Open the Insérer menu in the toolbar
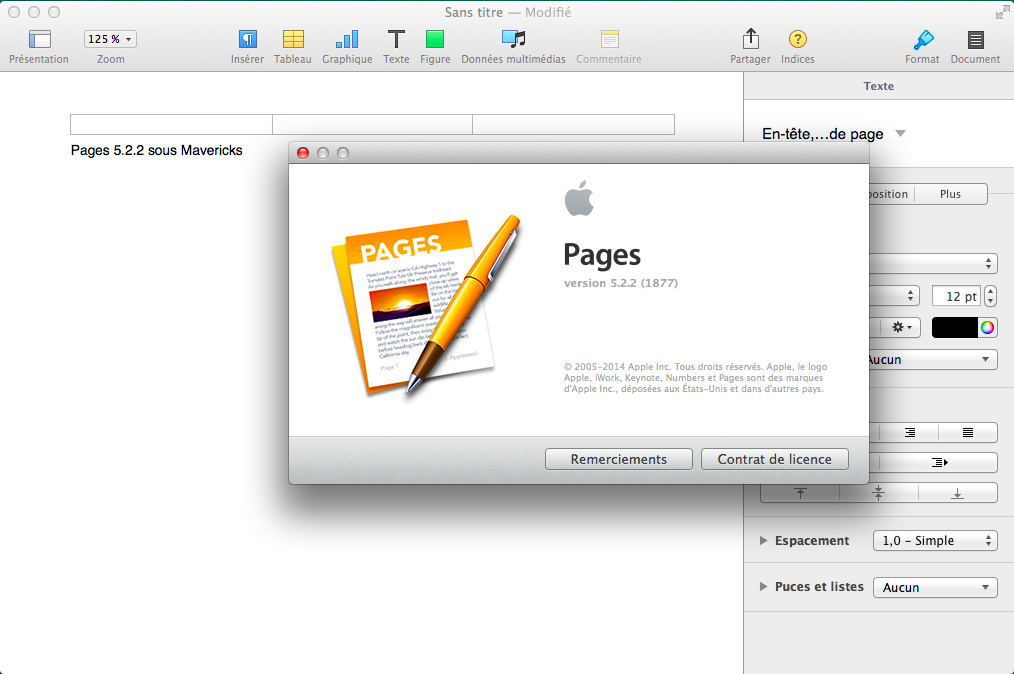 (x=247, y=39)
